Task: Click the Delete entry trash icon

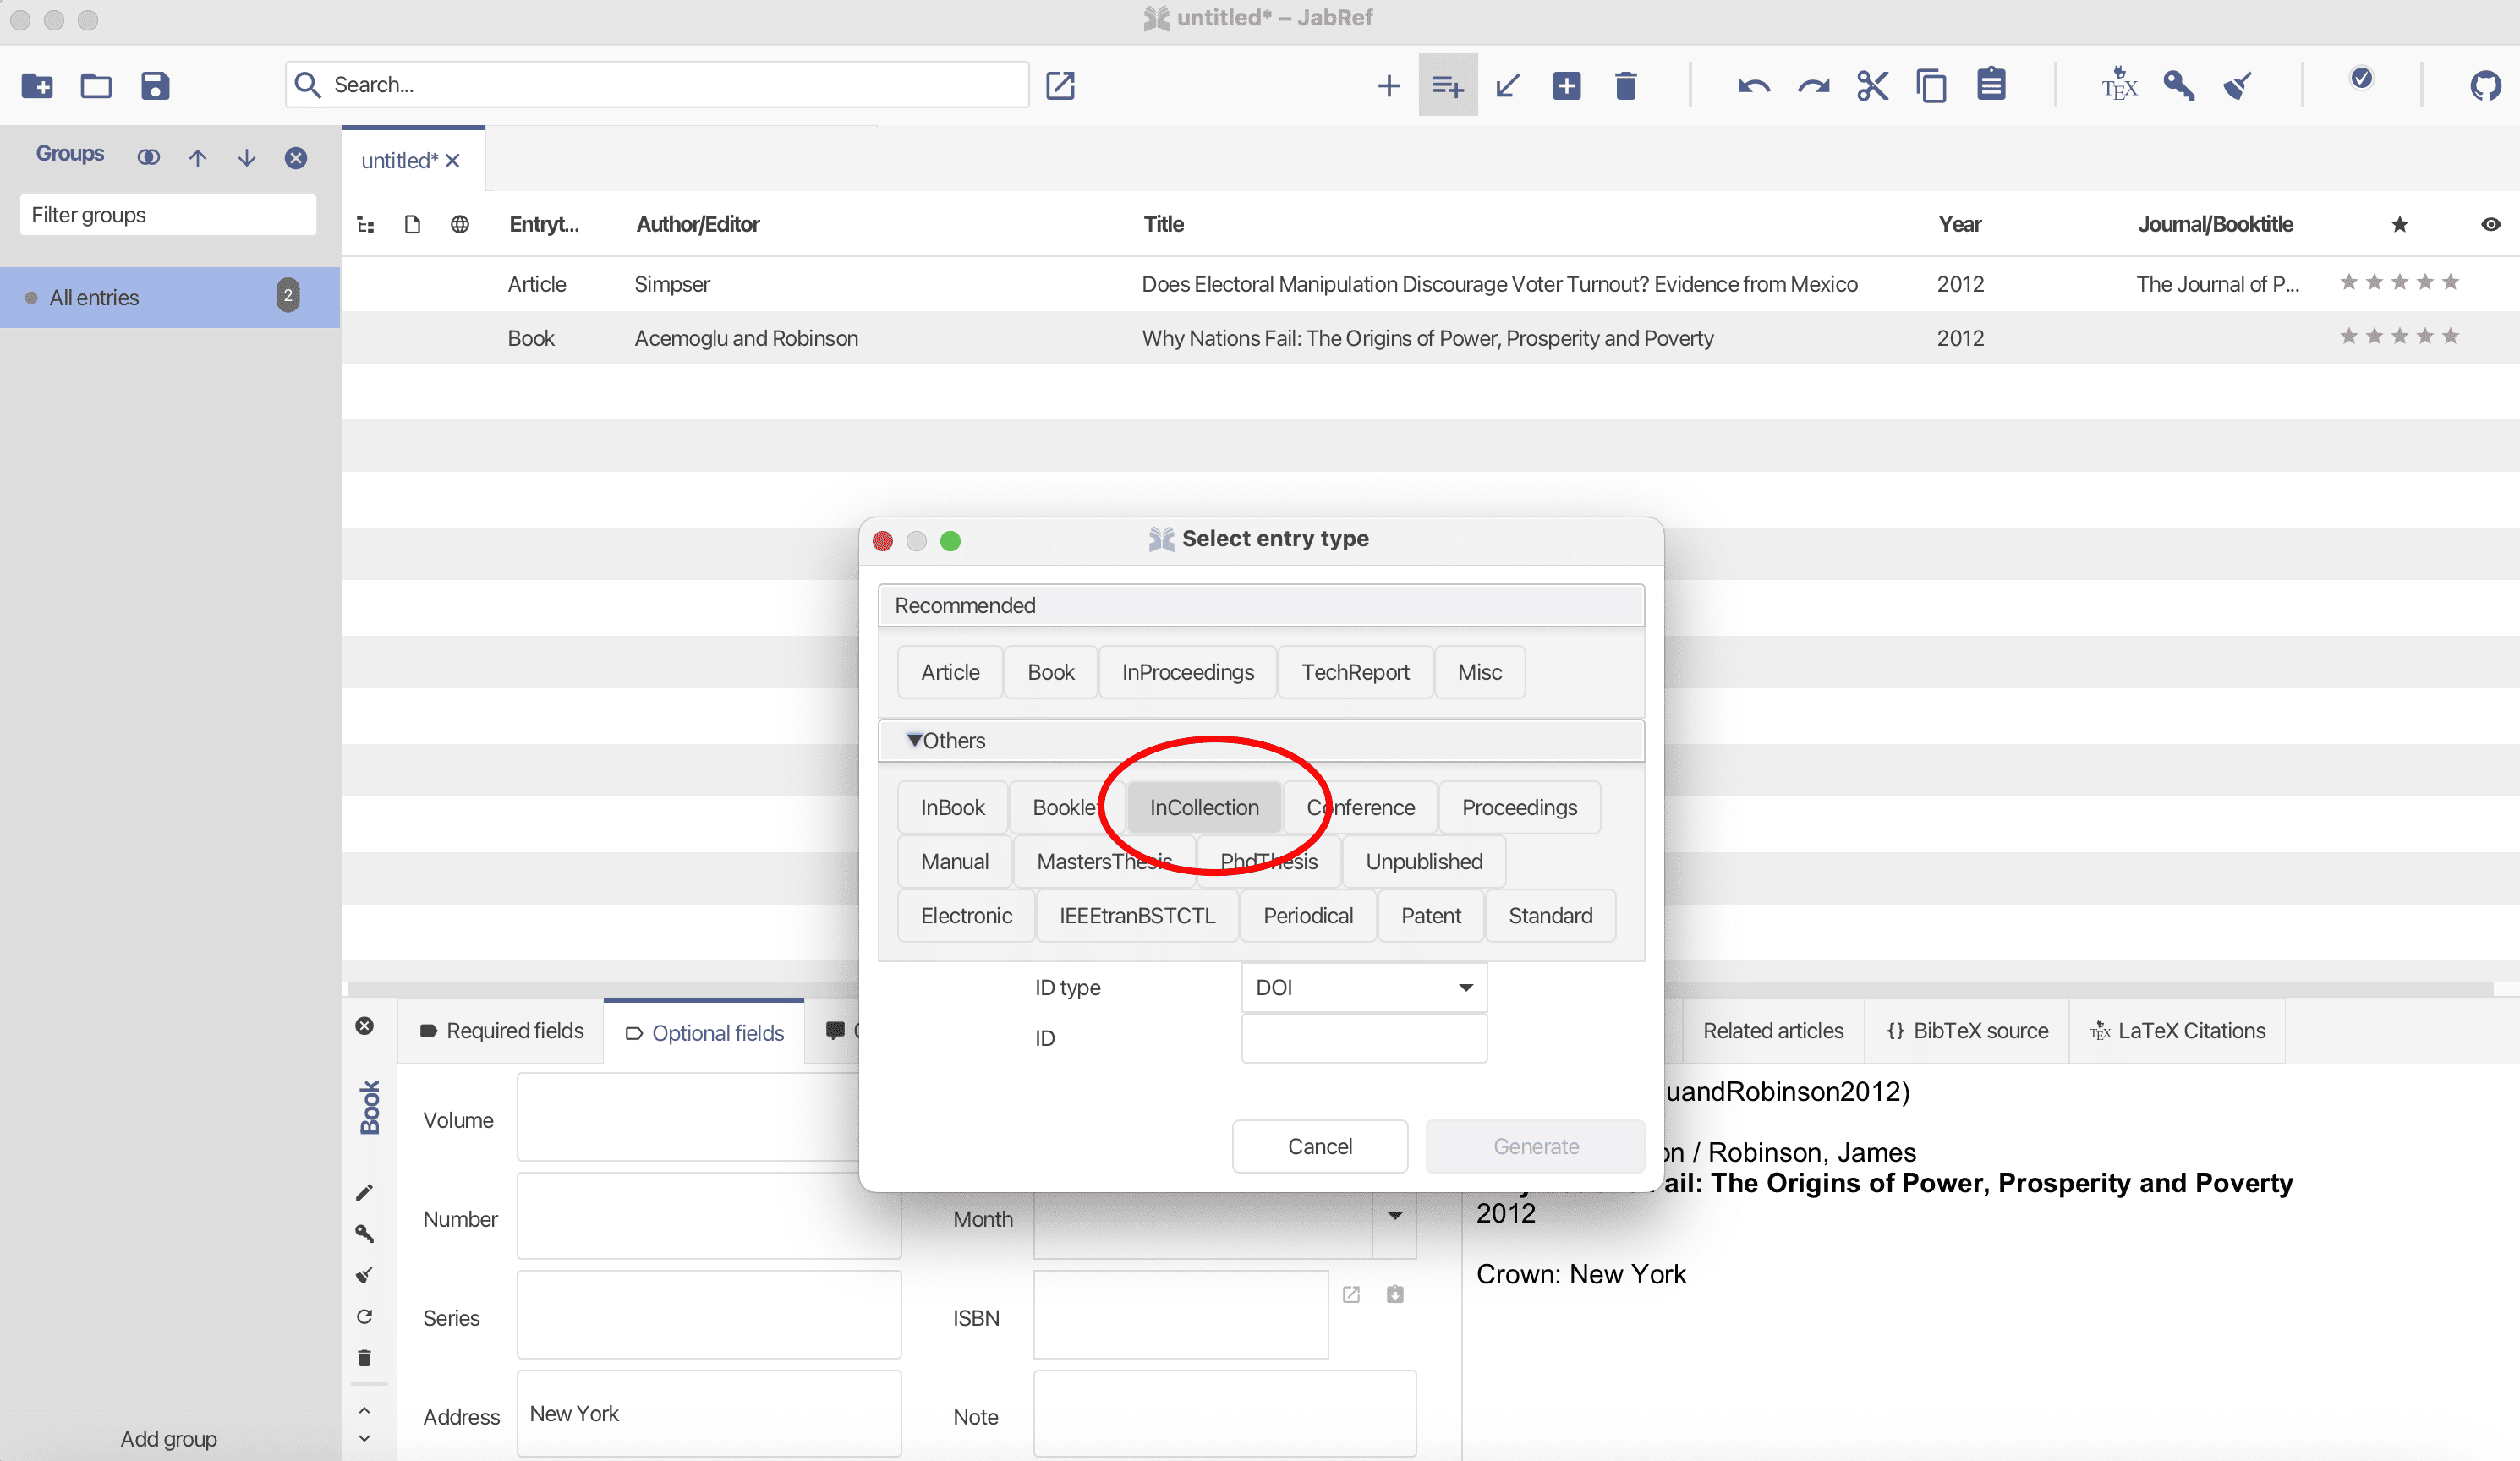Action: pos(1625,86)
